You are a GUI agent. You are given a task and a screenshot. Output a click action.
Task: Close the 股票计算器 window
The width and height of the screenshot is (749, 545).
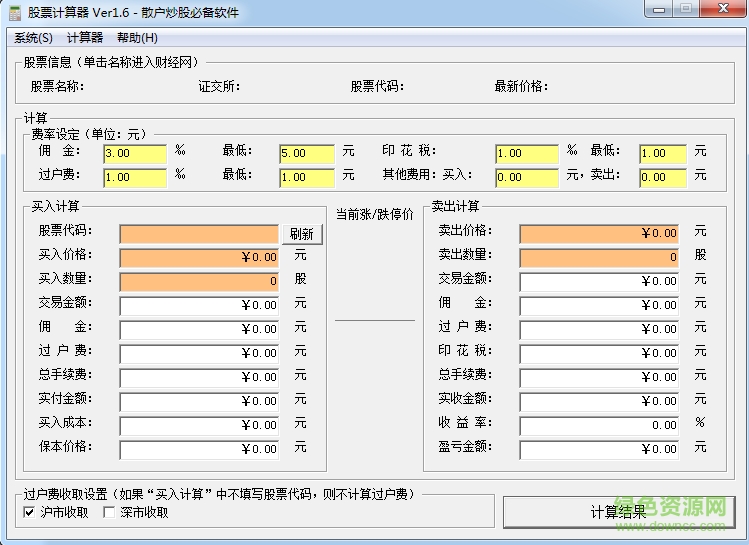tap(723, 9)
